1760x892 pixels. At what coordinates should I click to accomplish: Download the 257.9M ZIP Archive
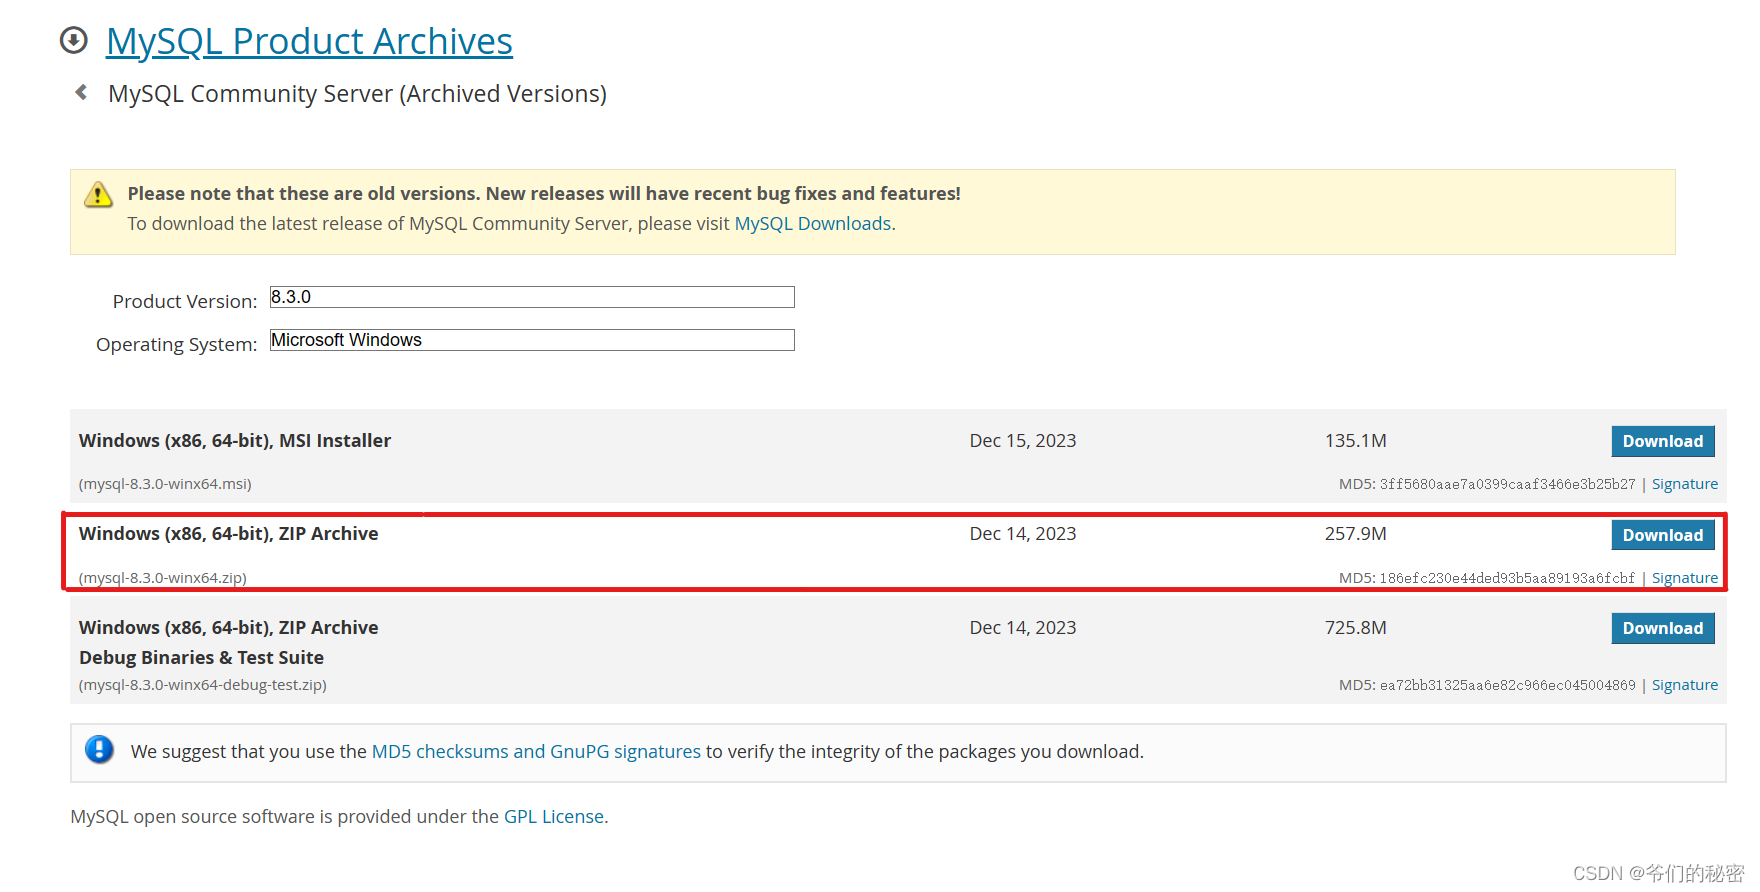1663,535
